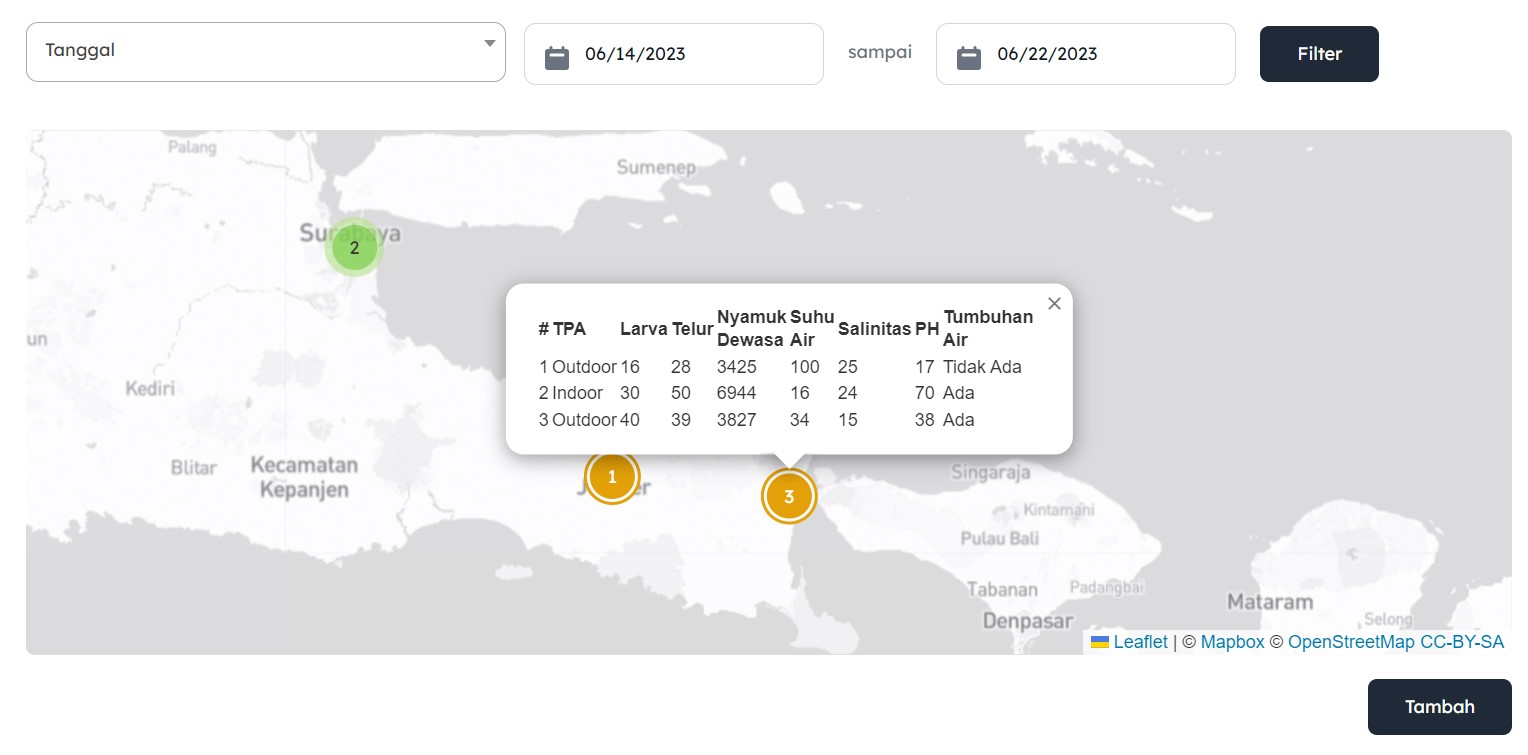Click the Singaraja label on the map
The height and width of the screenshot is (755, 1528).
[991, 472]
